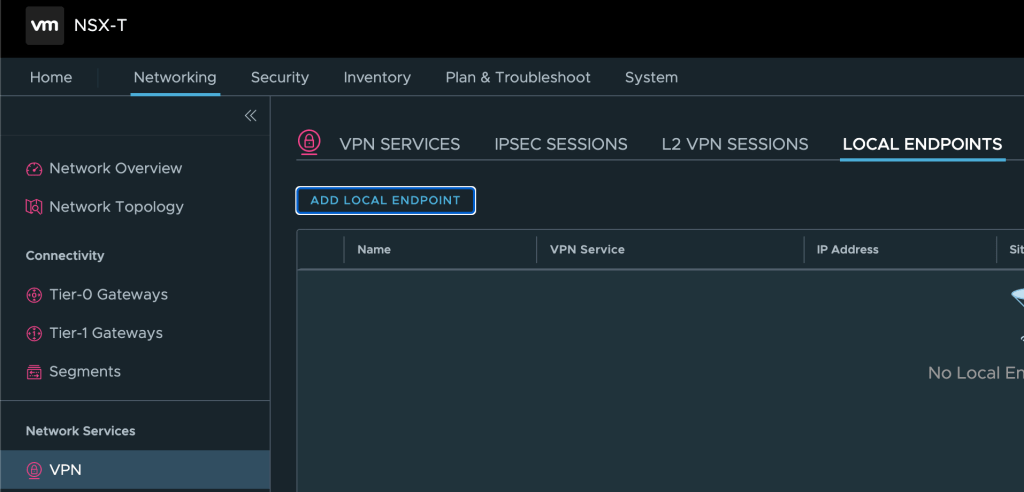Go to the Inventory section
This screenshot has width=1024, height=492.
pyautogui.click(x=377, y=77)
